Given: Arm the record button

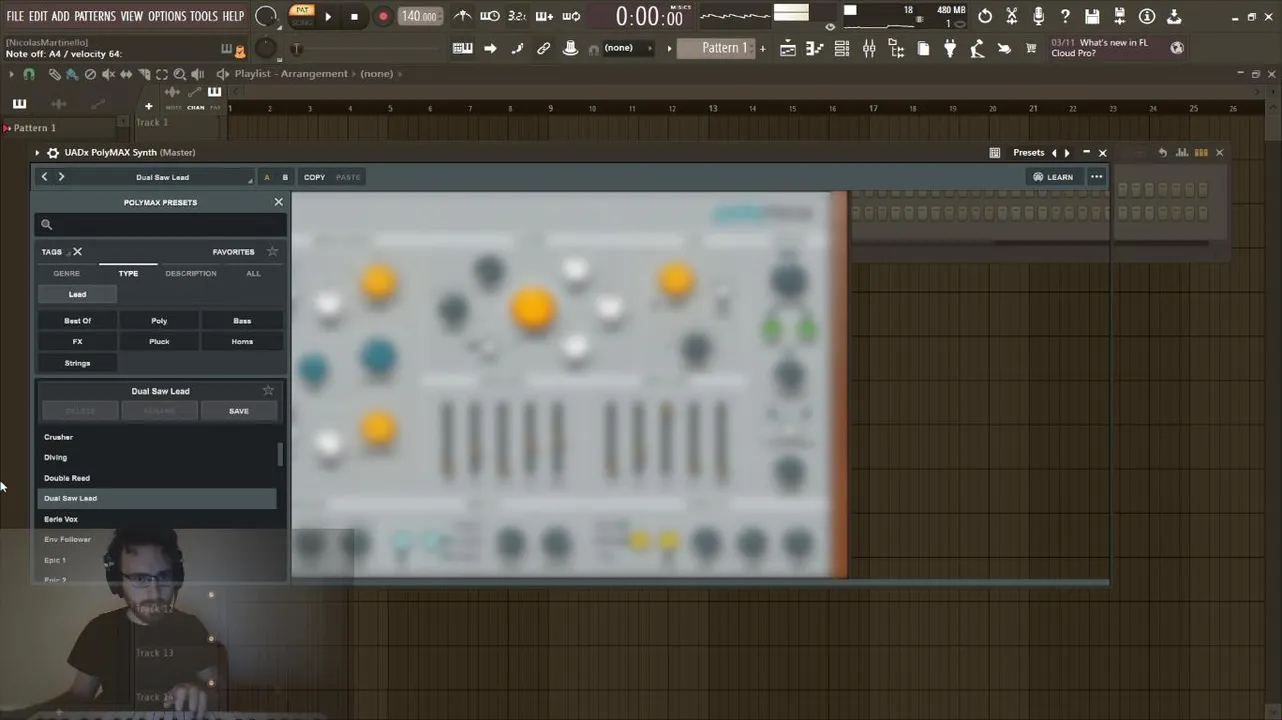Looking at the screenshot, I should click(383, 17).
